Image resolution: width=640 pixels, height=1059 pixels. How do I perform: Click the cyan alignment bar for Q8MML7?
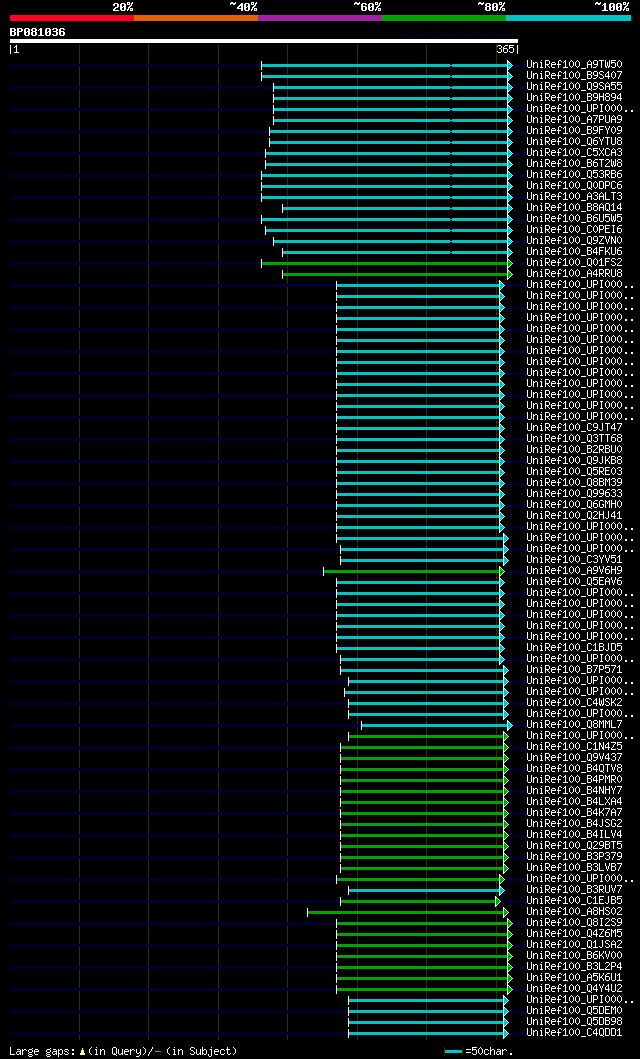(437, 725)
